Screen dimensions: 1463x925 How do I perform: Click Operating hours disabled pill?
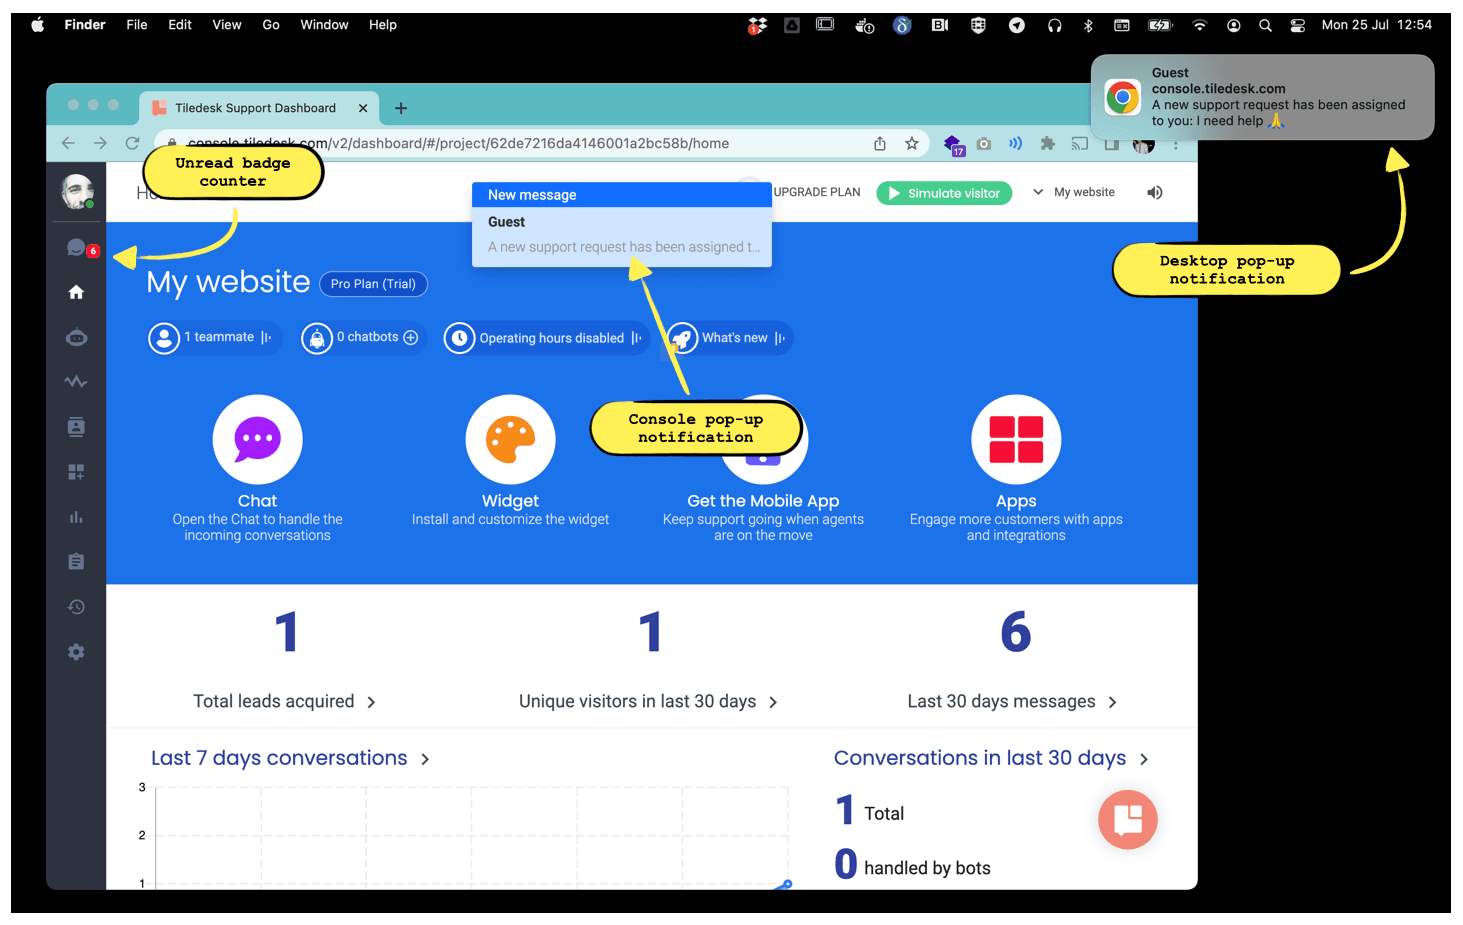tap(546, 338)
